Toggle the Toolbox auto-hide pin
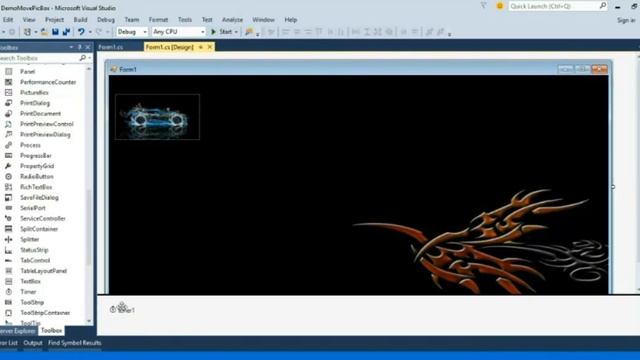Screen dimensions: 640x360 coord(80,47)
